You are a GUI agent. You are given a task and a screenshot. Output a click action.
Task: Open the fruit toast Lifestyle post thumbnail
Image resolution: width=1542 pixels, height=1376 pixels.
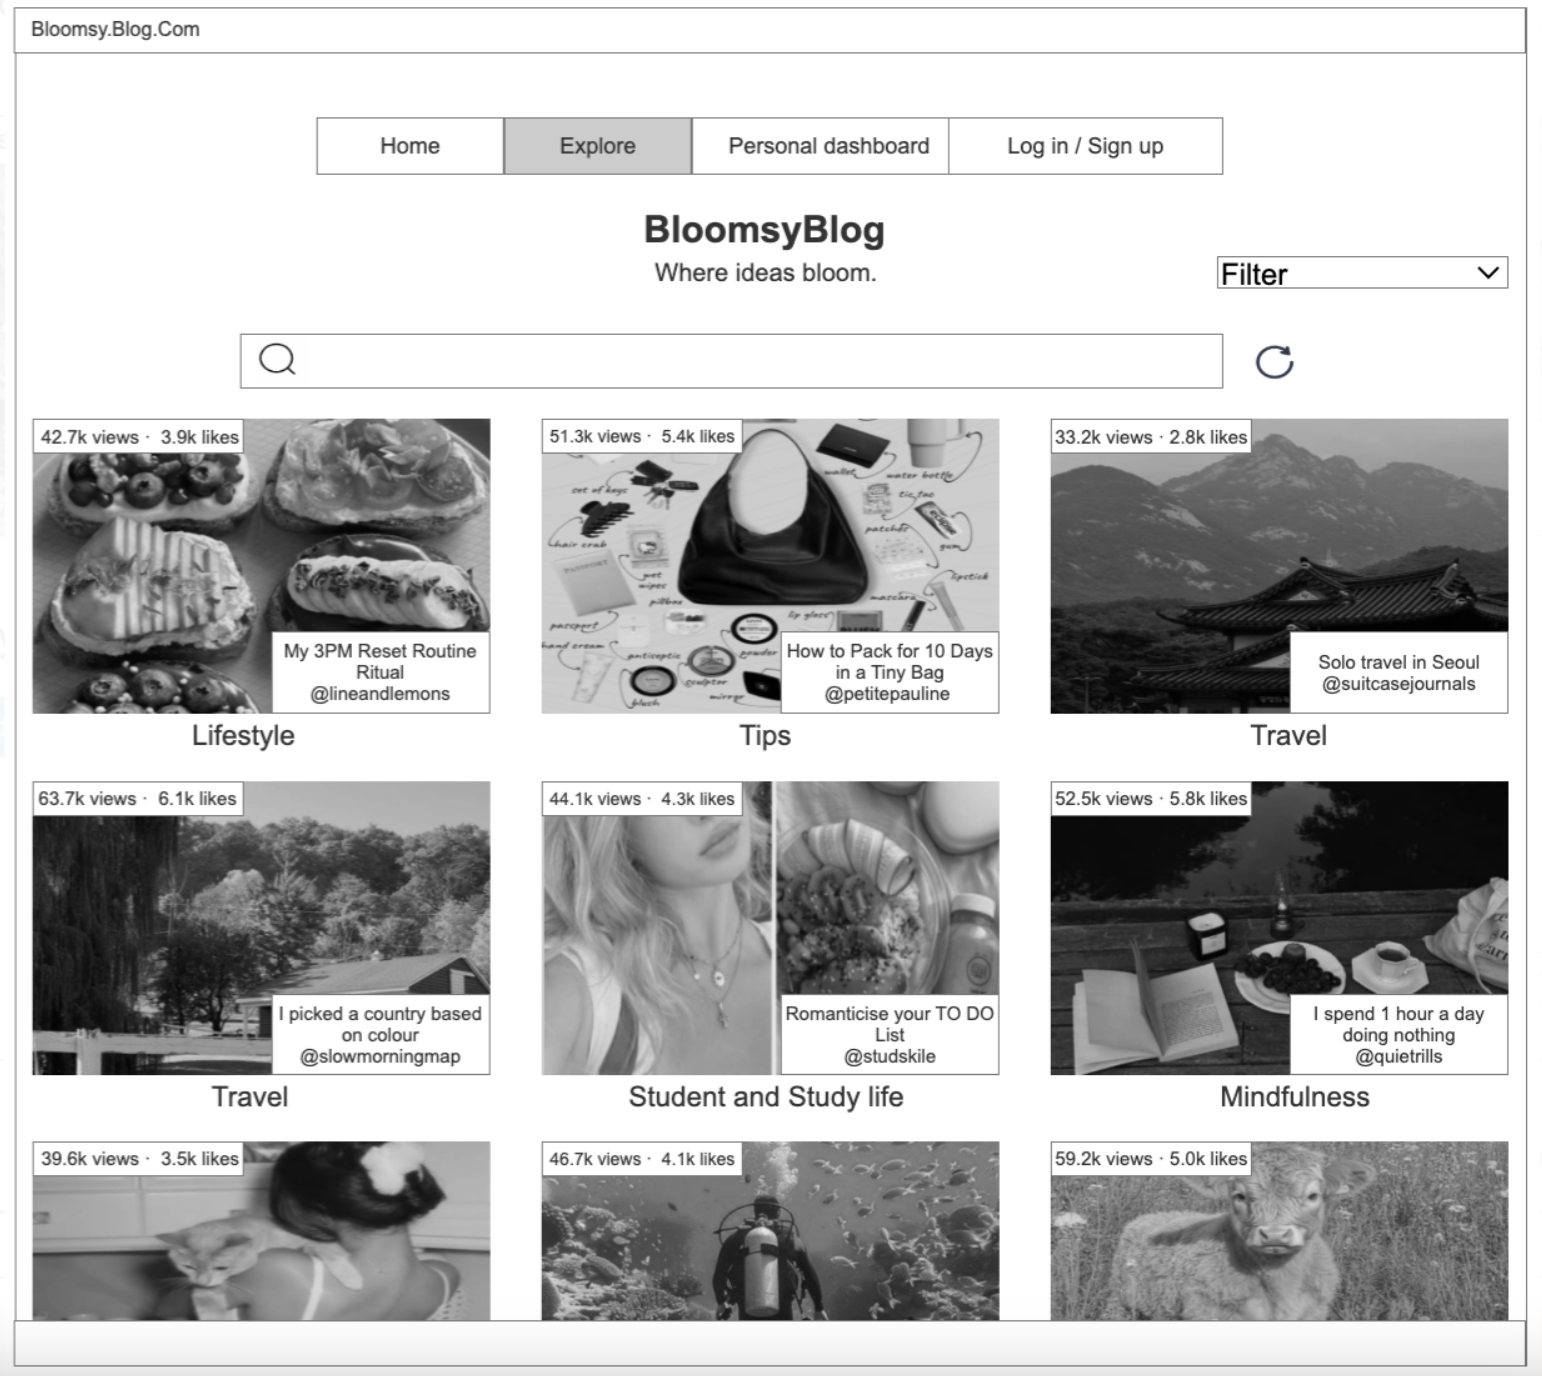pos(261,566)
